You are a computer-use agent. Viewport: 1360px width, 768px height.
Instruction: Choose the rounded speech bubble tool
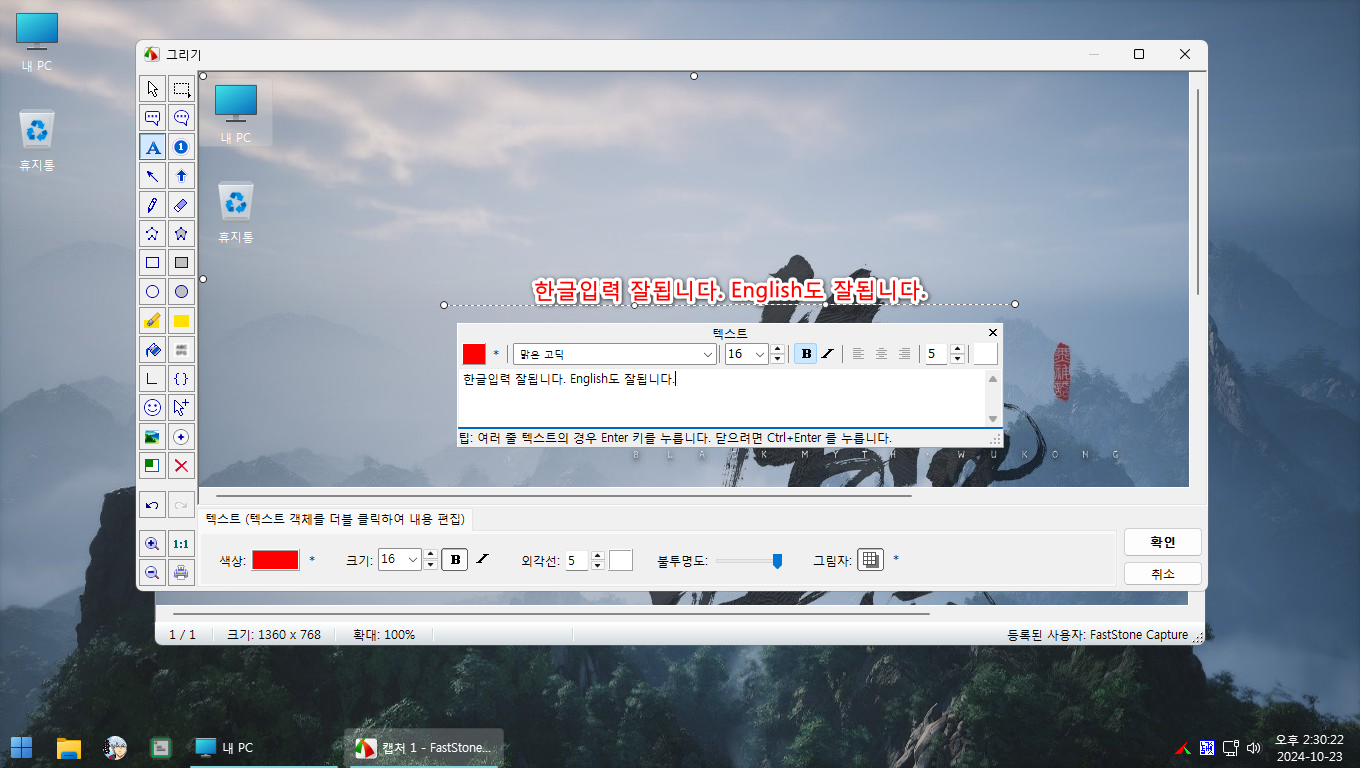[x=181, y=118]
